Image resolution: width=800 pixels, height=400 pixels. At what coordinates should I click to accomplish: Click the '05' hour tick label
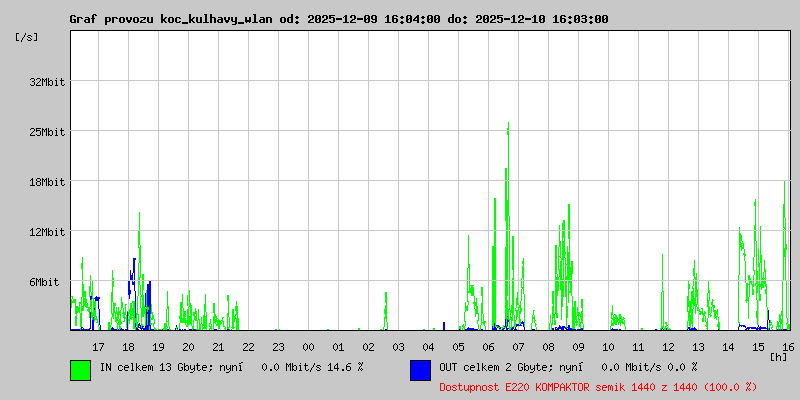(458, 347)
